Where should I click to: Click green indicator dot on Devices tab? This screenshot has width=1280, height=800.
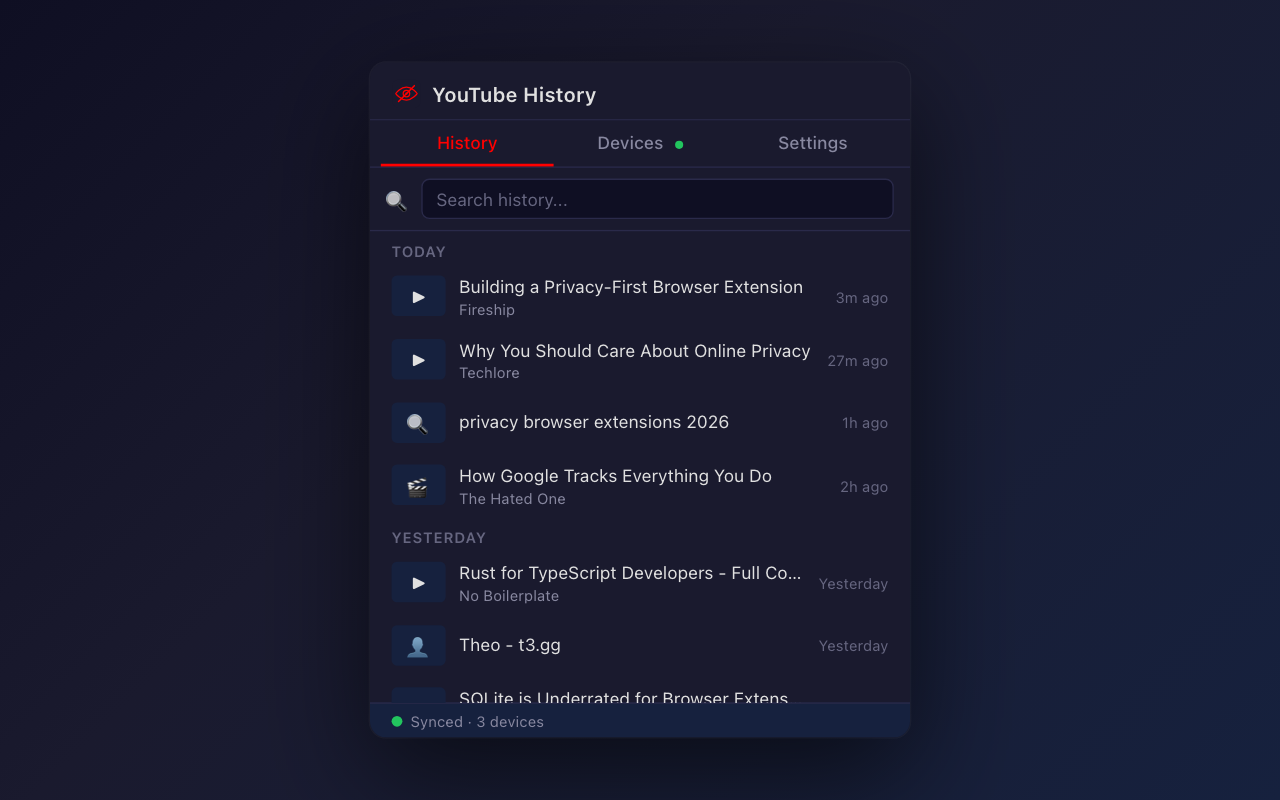click(x=679, y=144)
